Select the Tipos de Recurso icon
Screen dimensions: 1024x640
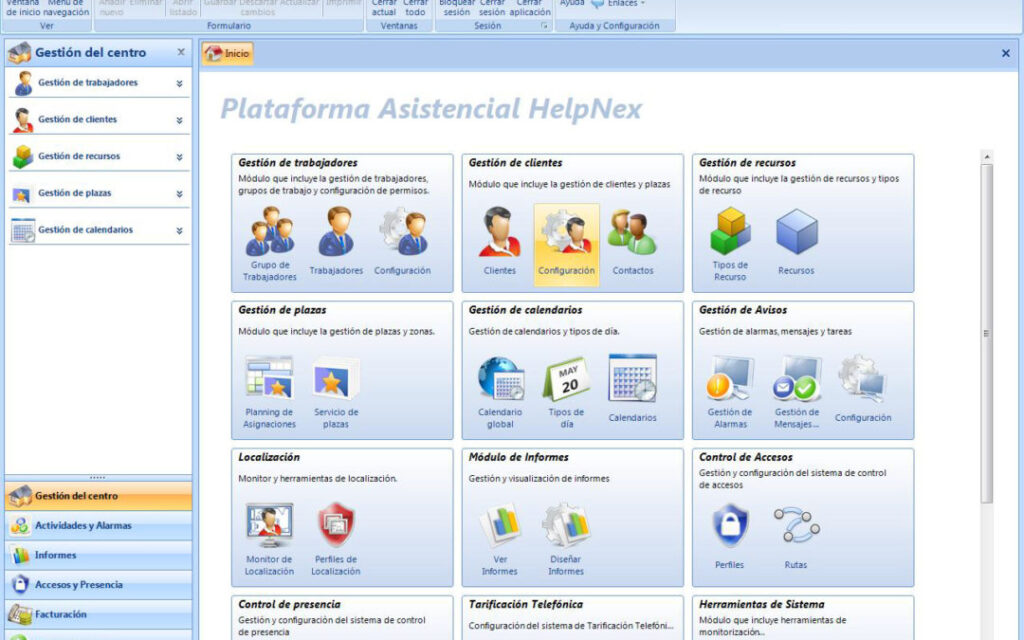point(730,233)
